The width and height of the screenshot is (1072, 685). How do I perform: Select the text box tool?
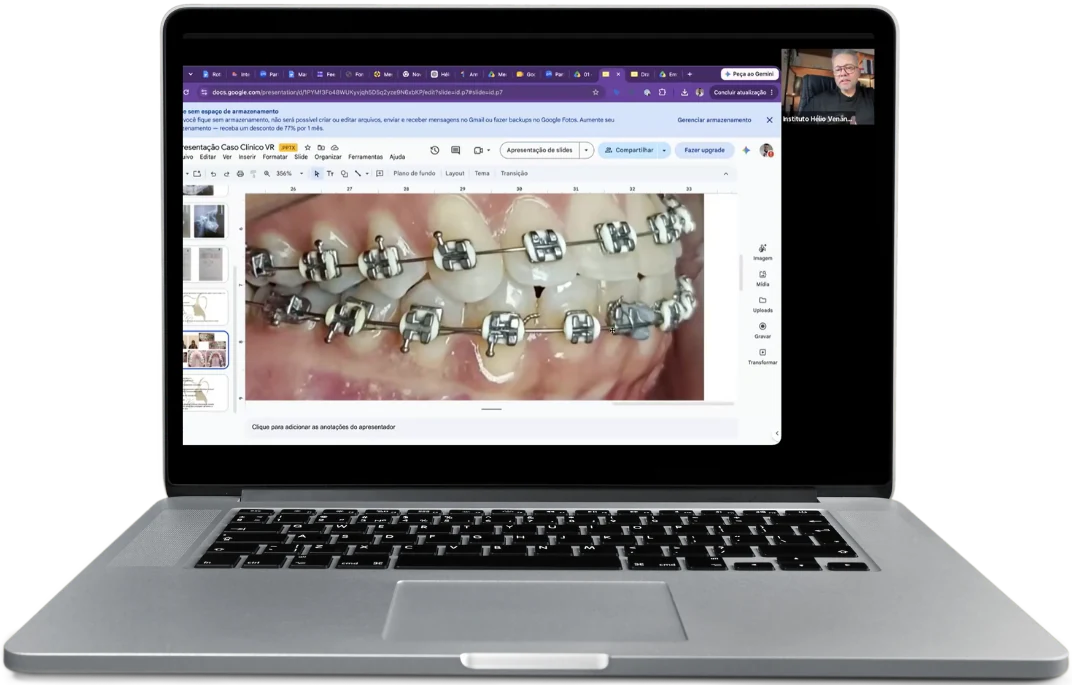pyautogui.click(x=330, y=174)
